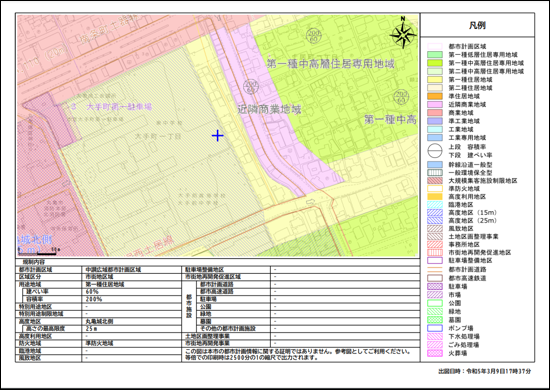550x390 pixels.
Task: Click the 上段 容積率 circle symbol in legend
Action: [x=435, y=151]
